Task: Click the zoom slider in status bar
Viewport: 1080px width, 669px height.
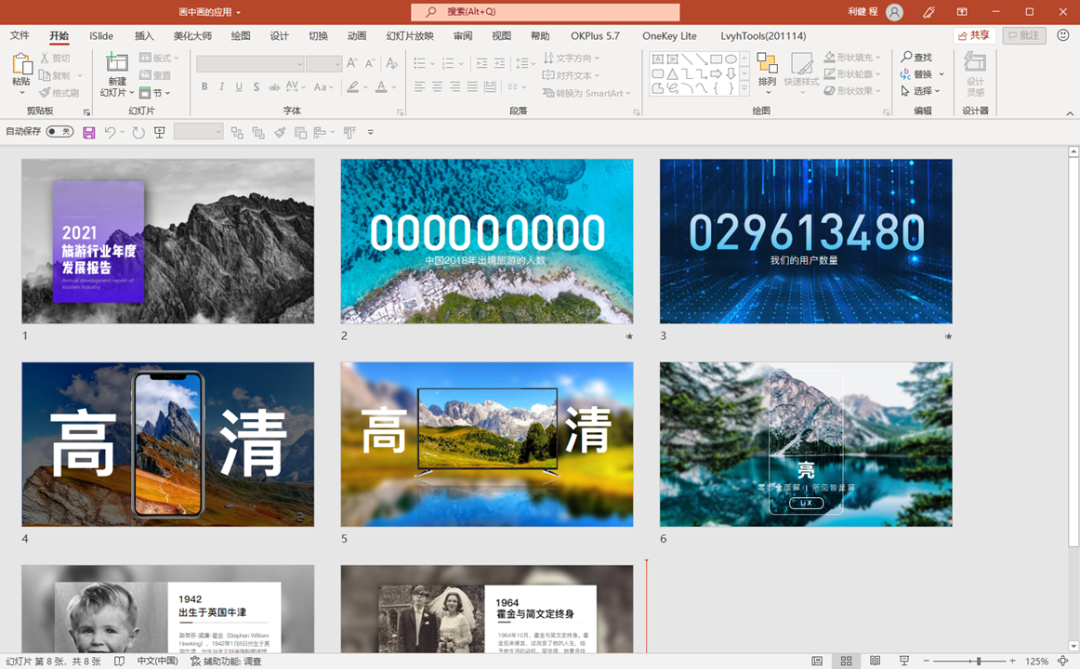Action: click(970, 661)
